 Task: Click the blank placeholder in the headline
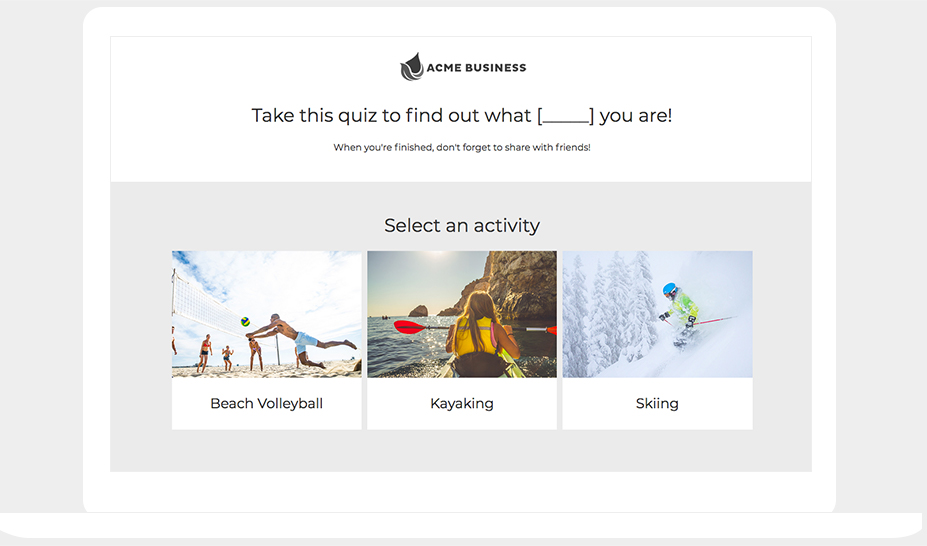coord(565,116)
